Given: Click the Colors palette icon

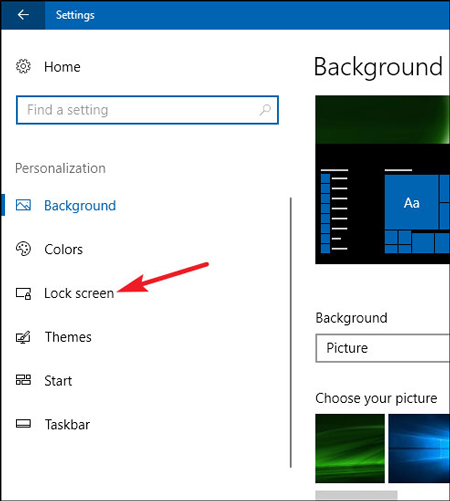Looking at the screenshot, I should pyautogui.click(x=23, y=249).
